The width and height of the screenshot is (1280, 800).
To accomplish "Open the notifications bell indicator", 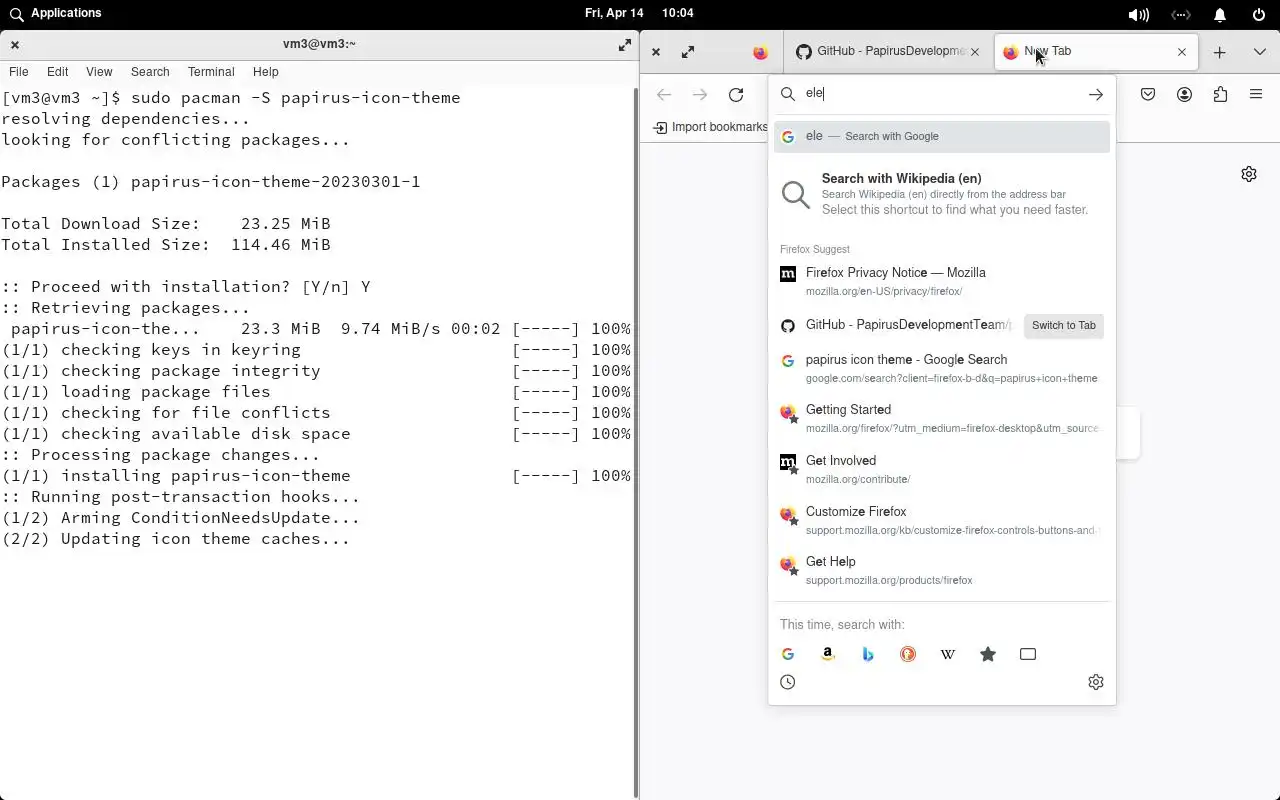I will (1220, 14).
